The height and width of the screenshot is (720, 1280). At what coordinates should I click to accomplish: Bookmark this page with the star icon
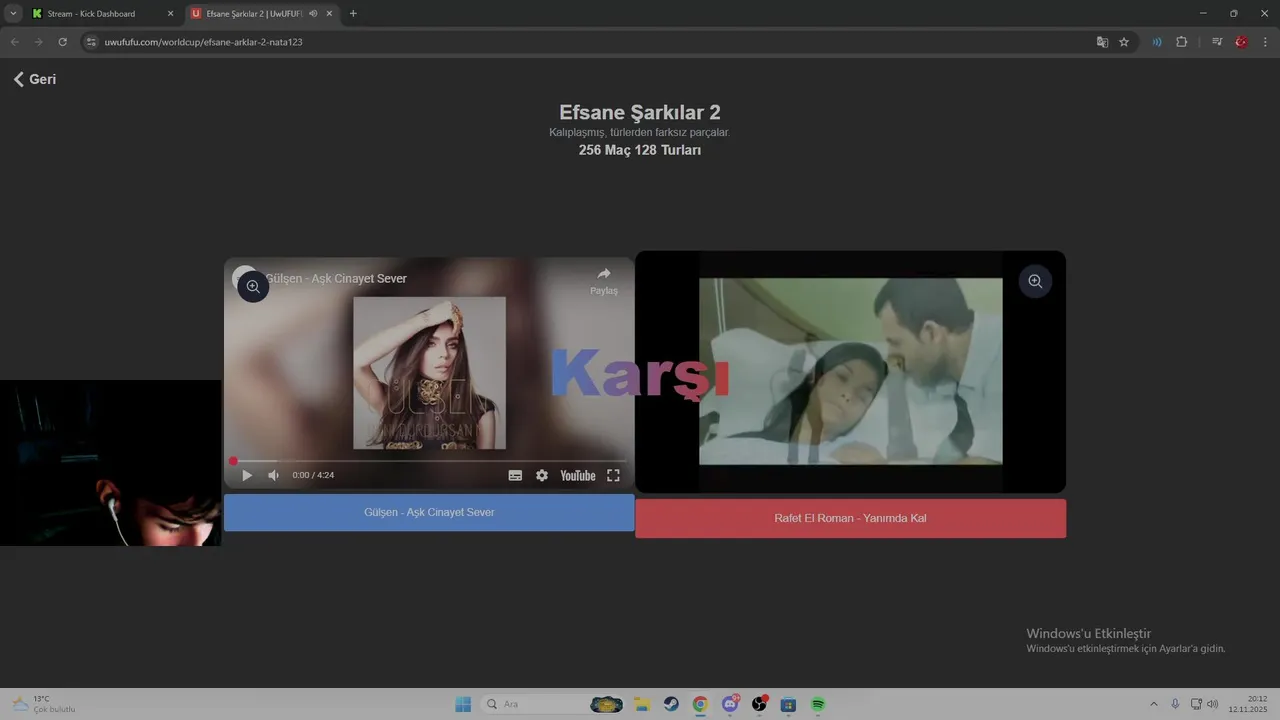(x=1124, y=42)
